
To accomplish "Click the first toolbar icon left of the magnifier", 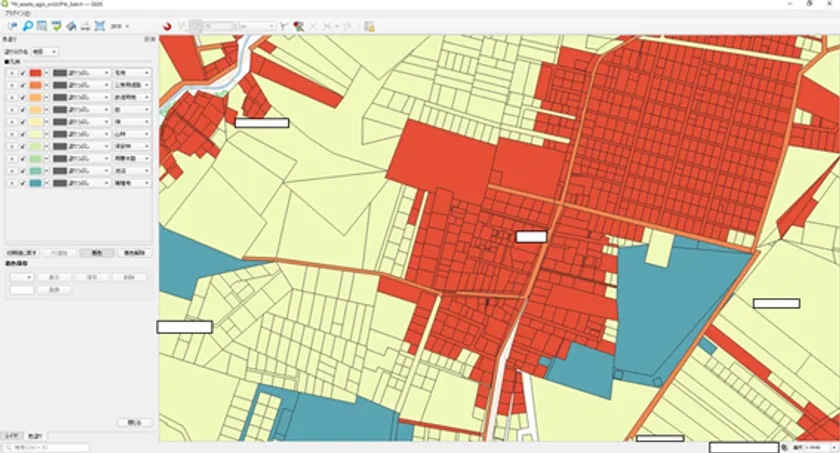I will pyautogui.click(x=13, y=26).
